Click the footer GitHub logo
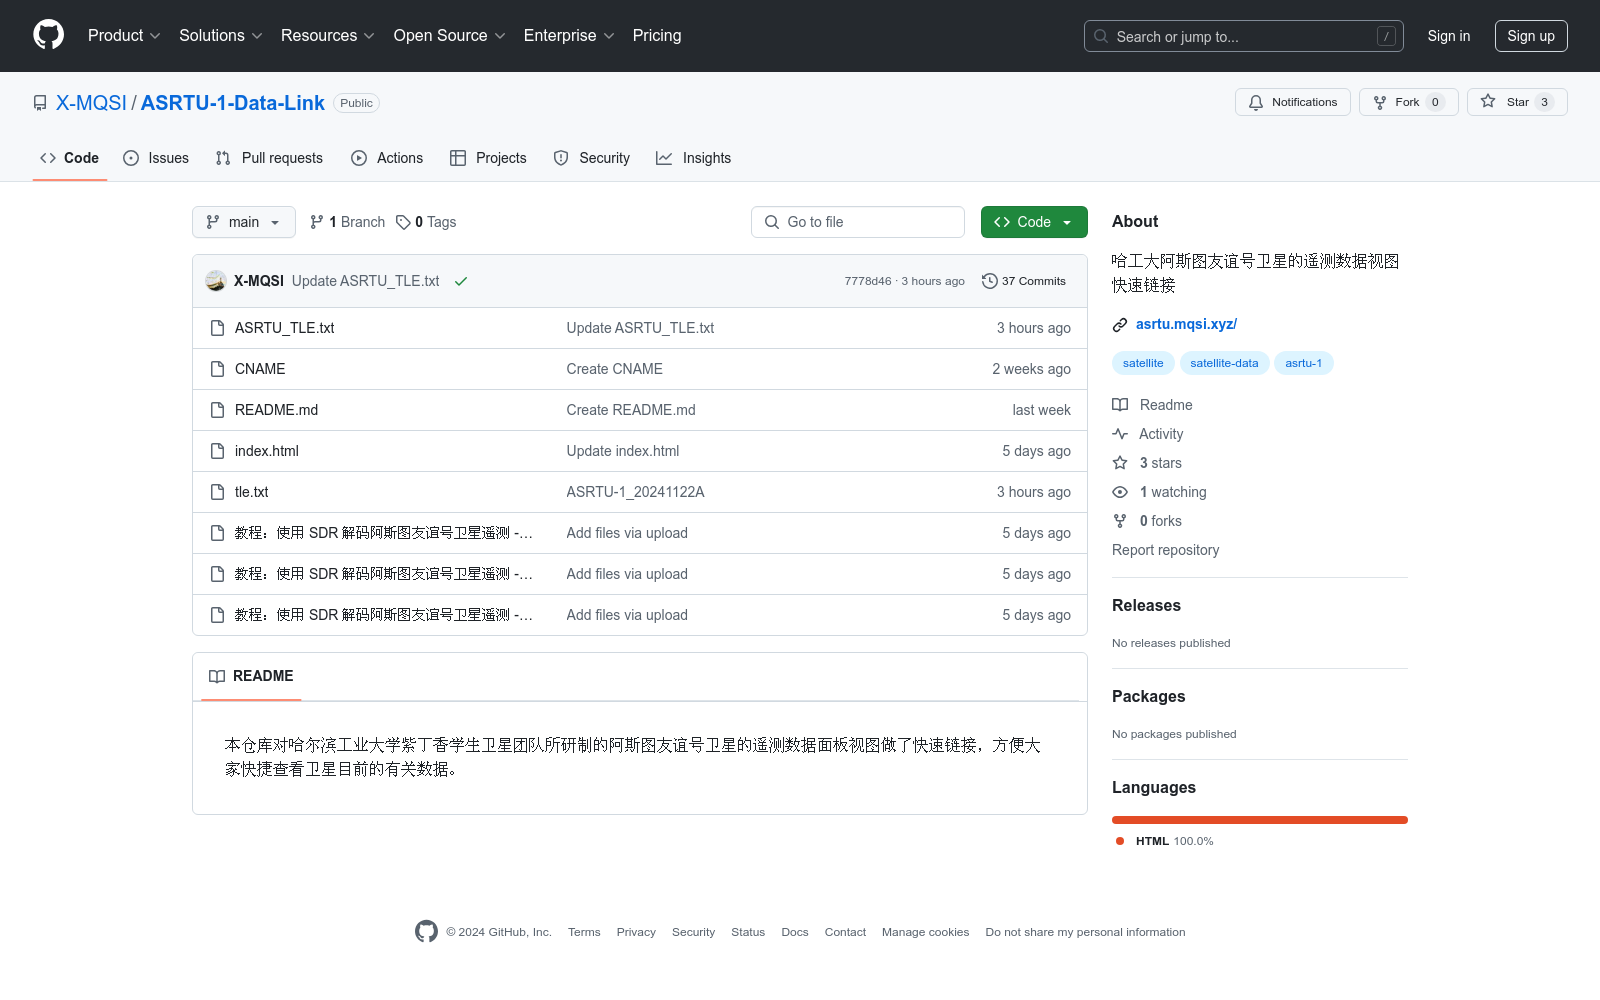Viewport: 1600px width, 1000px height. click(426, 932)
